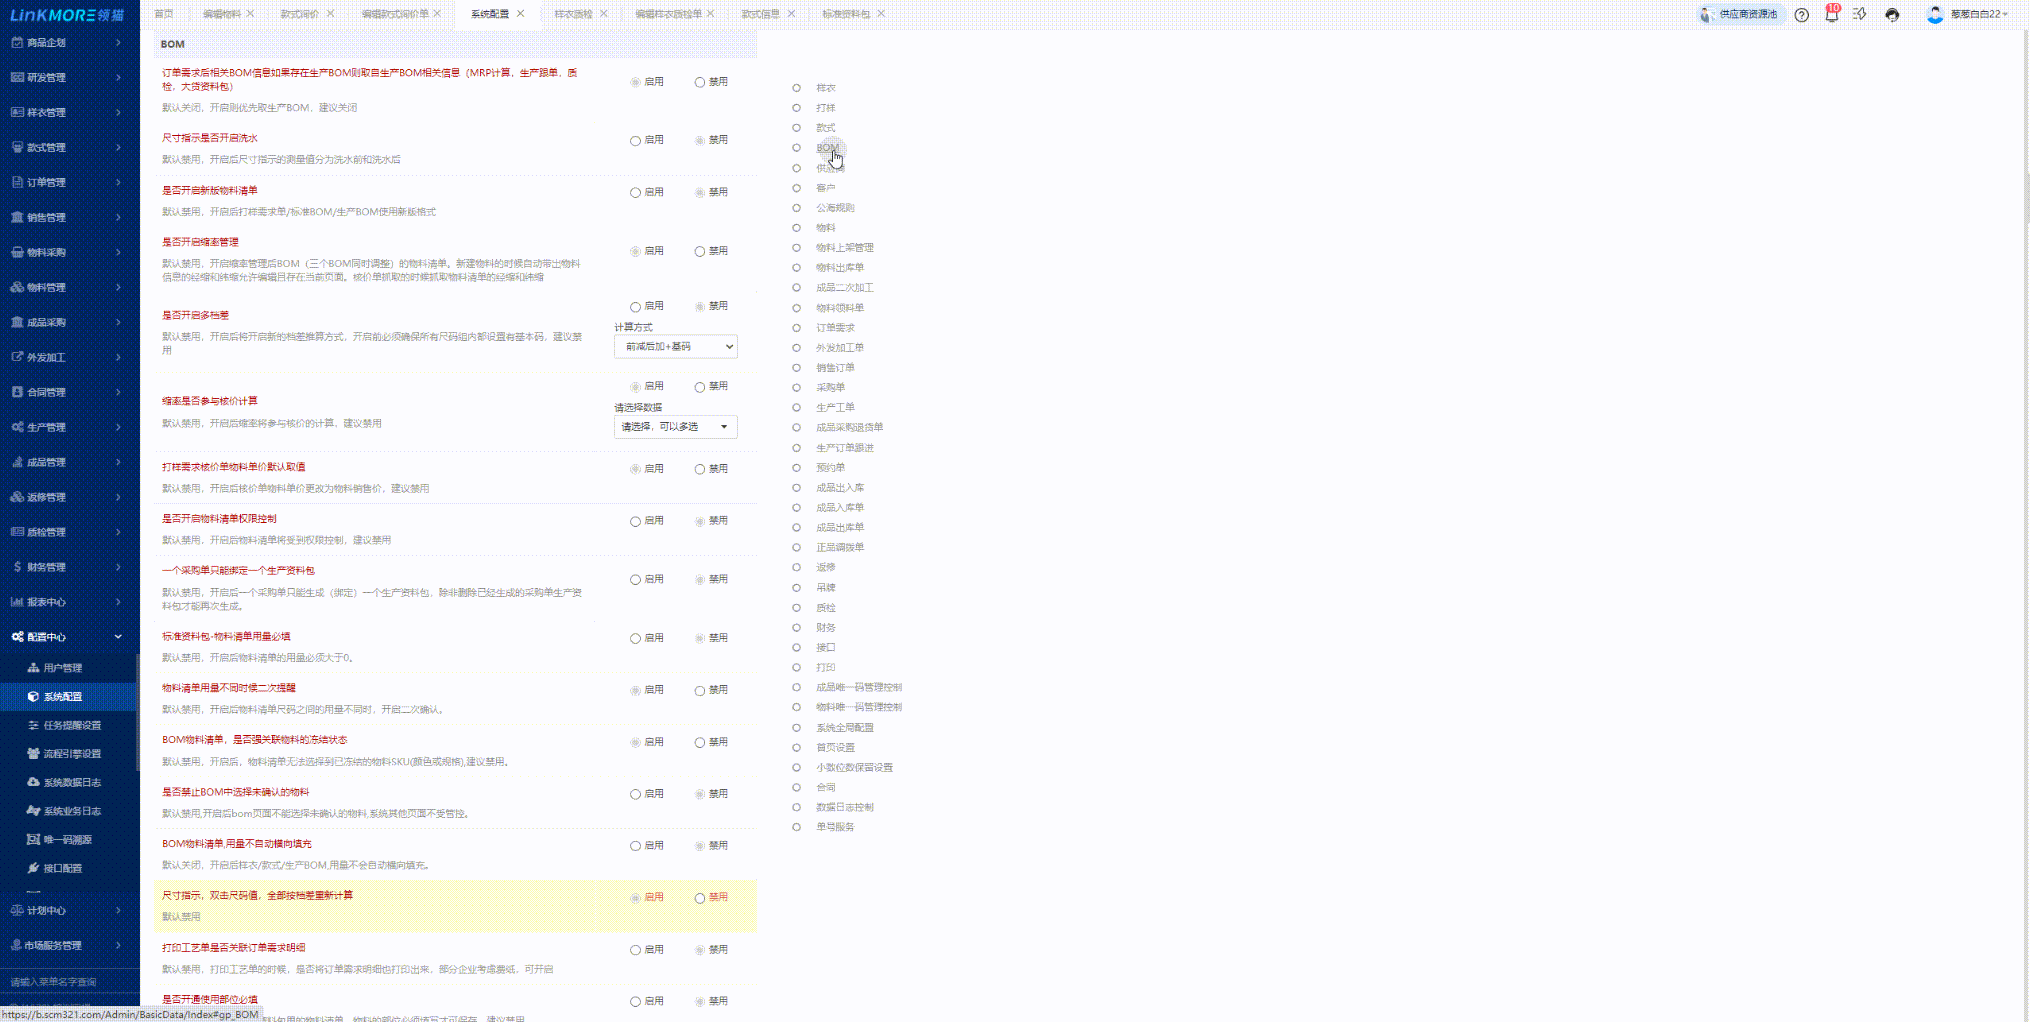Expand the 生产管理 sidebar menu

[68, 427]
